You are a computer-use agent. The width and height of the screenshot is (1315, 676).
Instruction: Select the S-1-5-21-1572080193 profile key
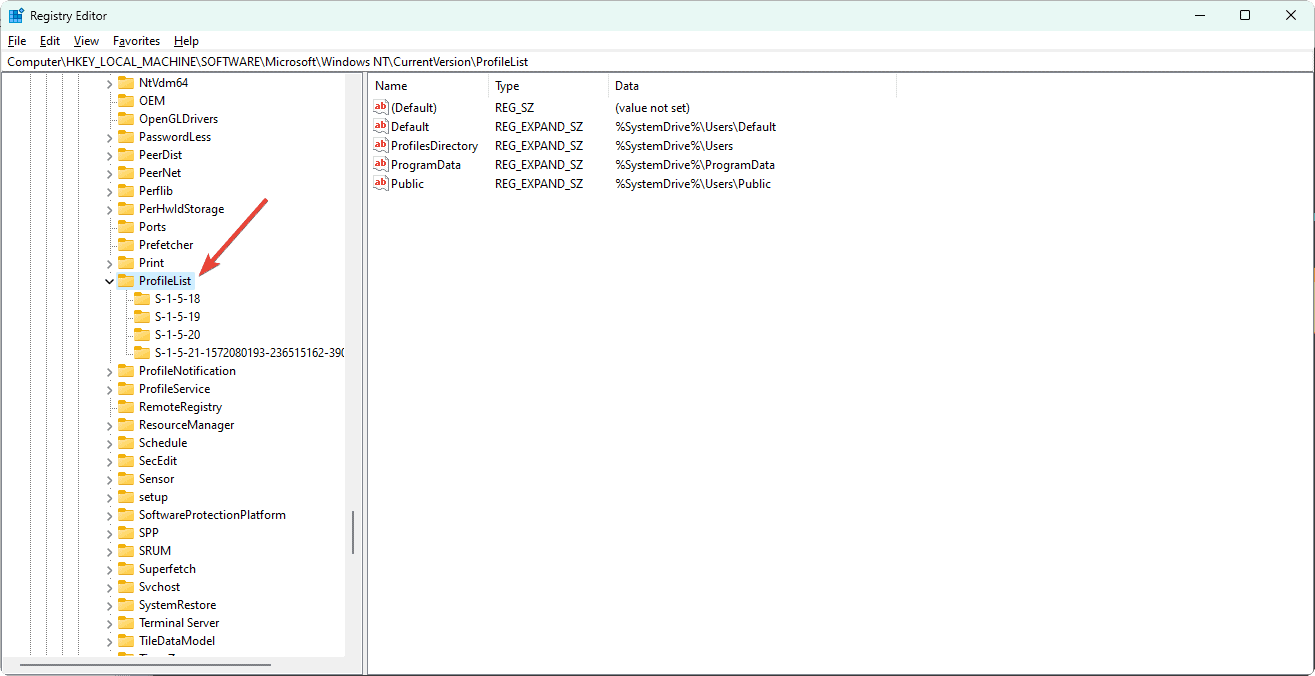point(248,353)
